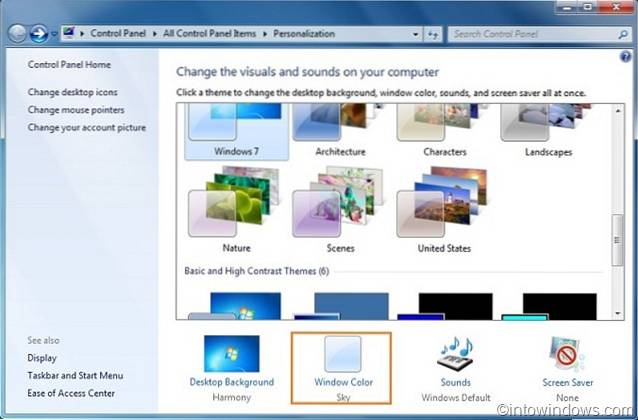Open Desktop Background settings icon
638x420 pixels.
(232, 354)
